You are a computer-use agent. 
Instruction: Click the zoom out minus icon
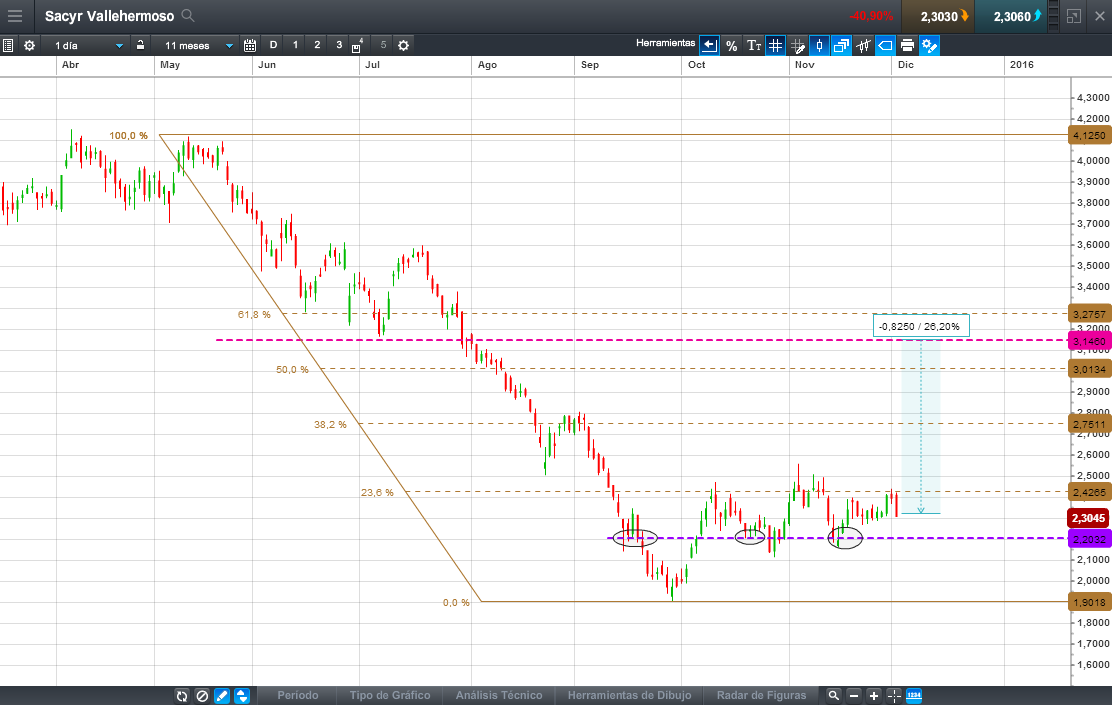pos(854,695)
